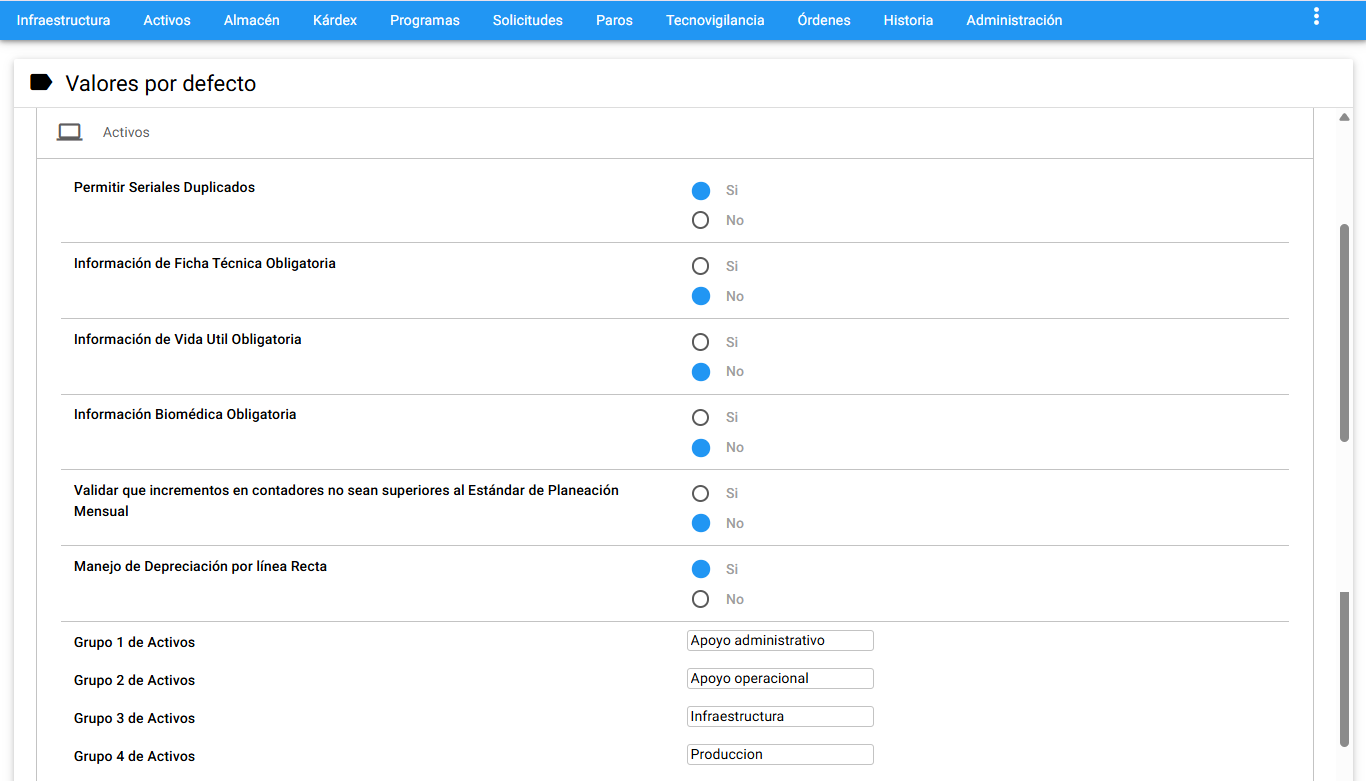Screen dimensions: 1366x781
Task: Select No for Información de Ficha Técnica Obligatoria
Action: coord(701,296)
